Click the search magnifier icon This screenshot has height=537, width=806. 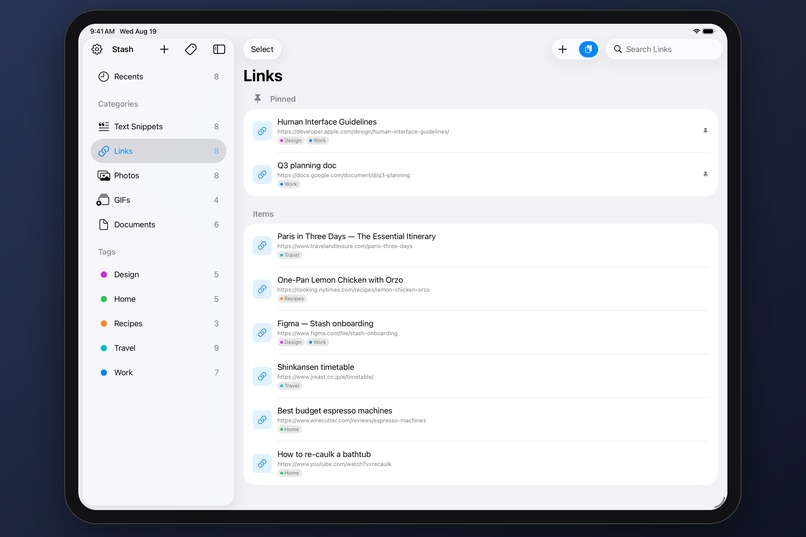tap(617, 49)
